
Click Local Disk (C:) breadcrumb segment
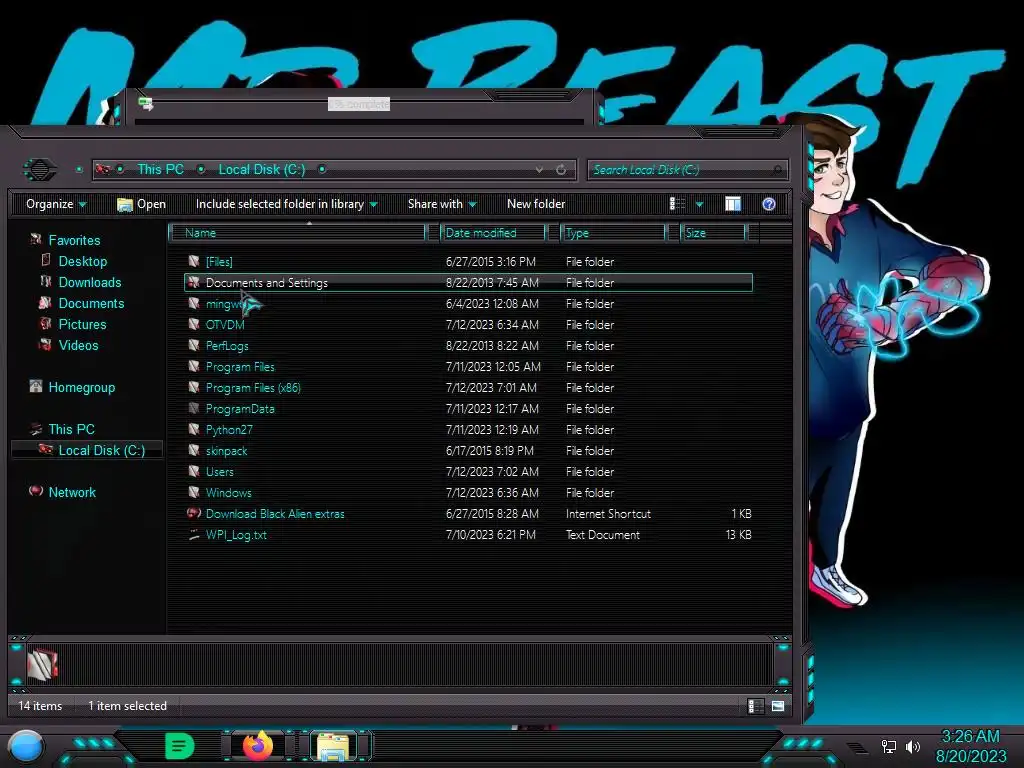pos(261,169)
